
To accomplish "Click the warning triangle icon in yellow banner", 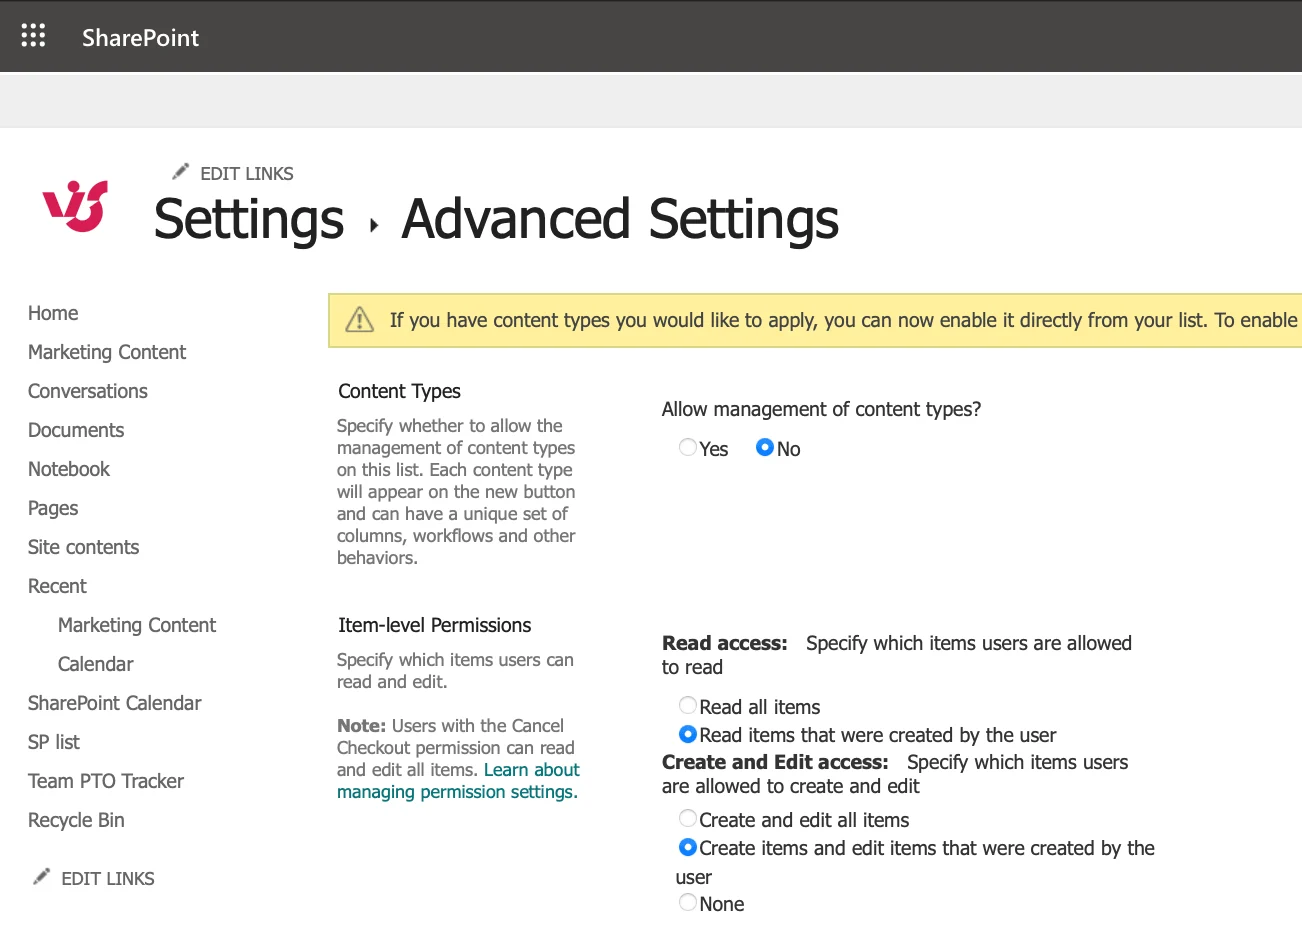I will [359, 320].
